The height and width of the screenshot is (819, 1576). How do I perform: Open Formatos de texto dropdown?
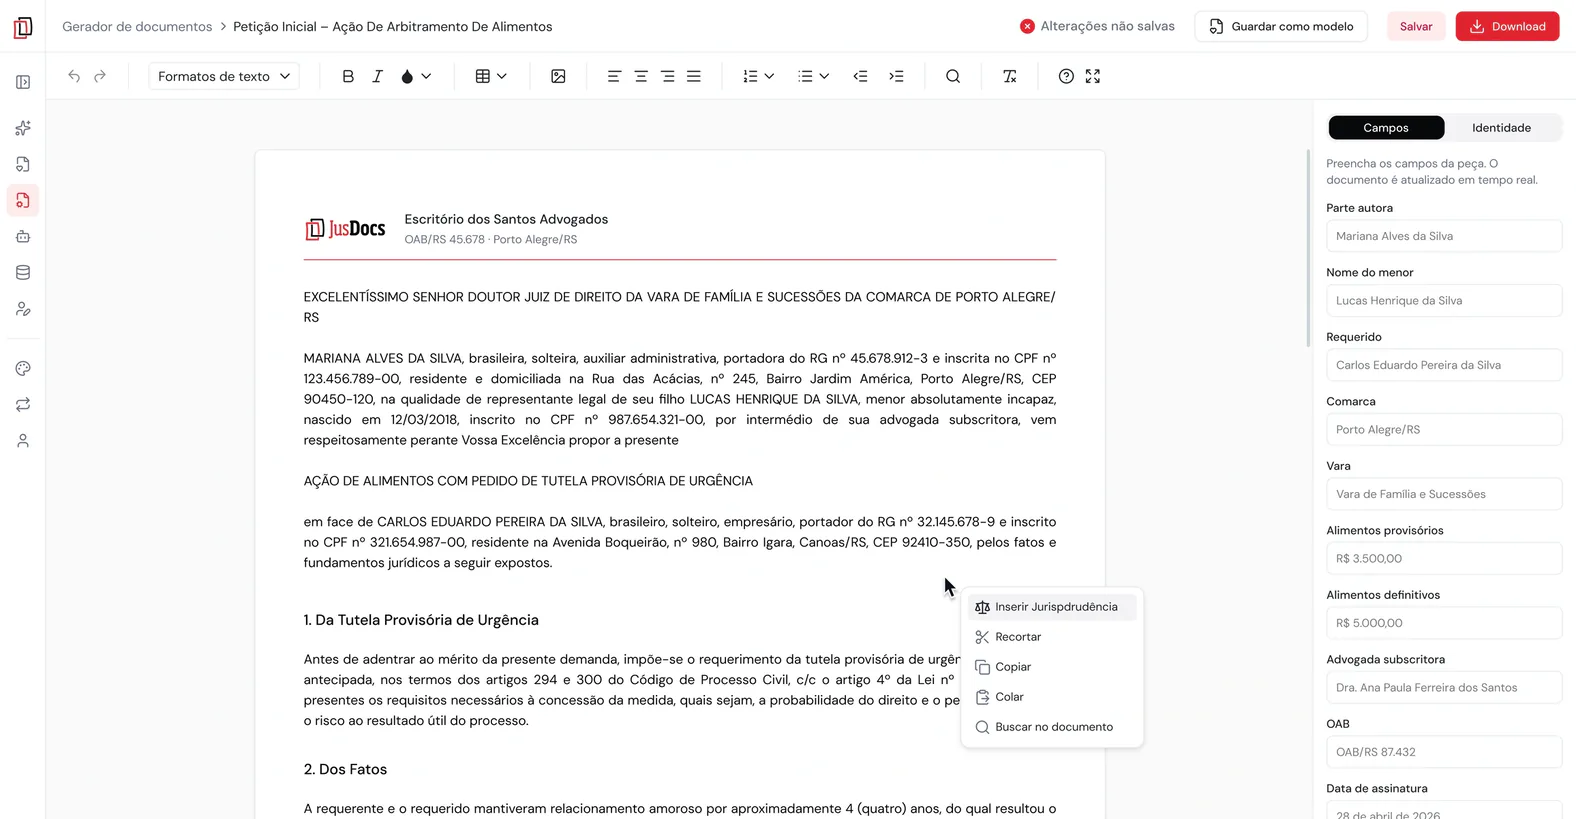point(224,76)
